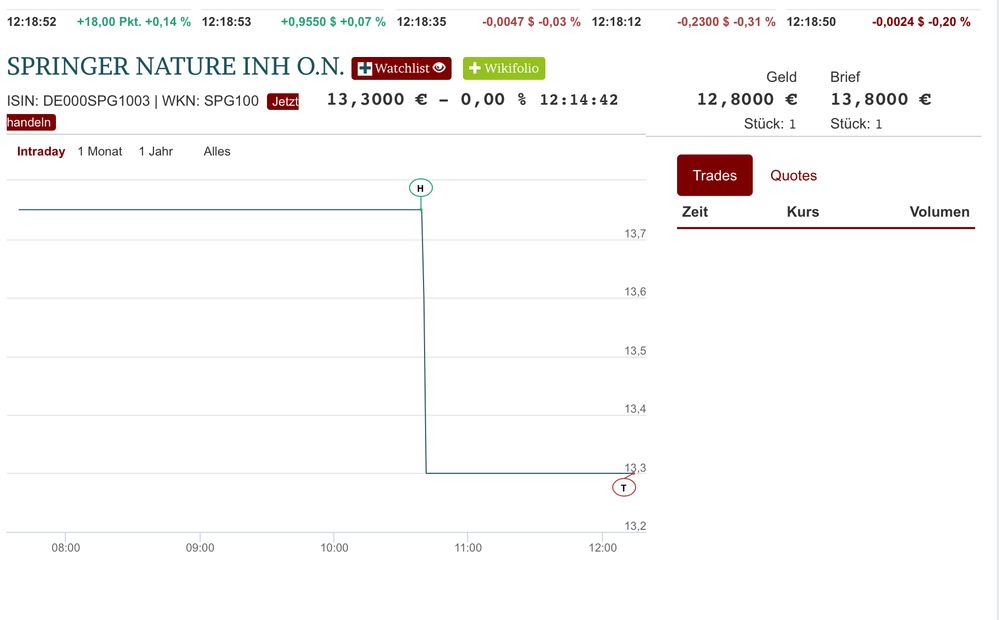Open the ticker item showing -0,2300 $
Viewport: 999px width, 620px height.
pos(726,22)
